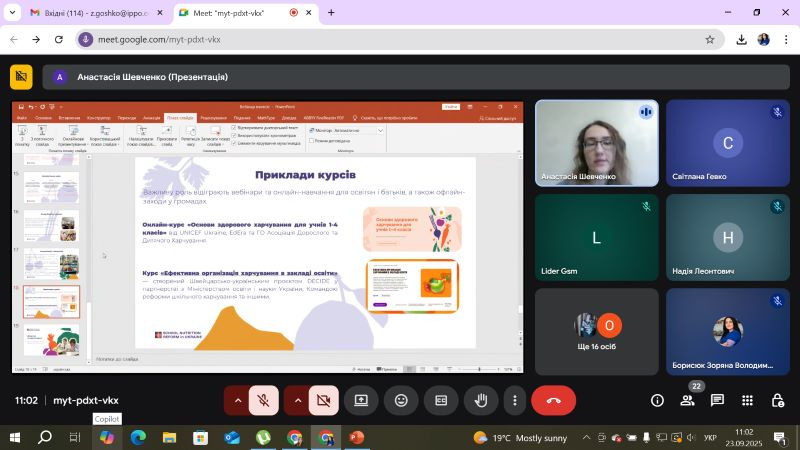Screen dimensions: 800x450
Task: Toggle closed captions on
Action: coord(441,400)
